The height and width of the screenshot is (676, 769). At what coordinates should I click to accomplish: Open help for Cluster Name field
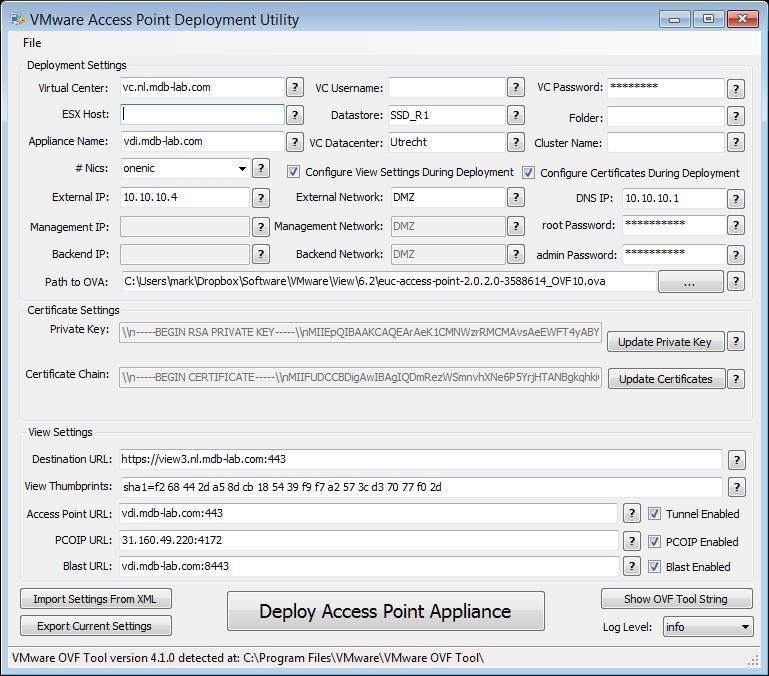point(736,142)
